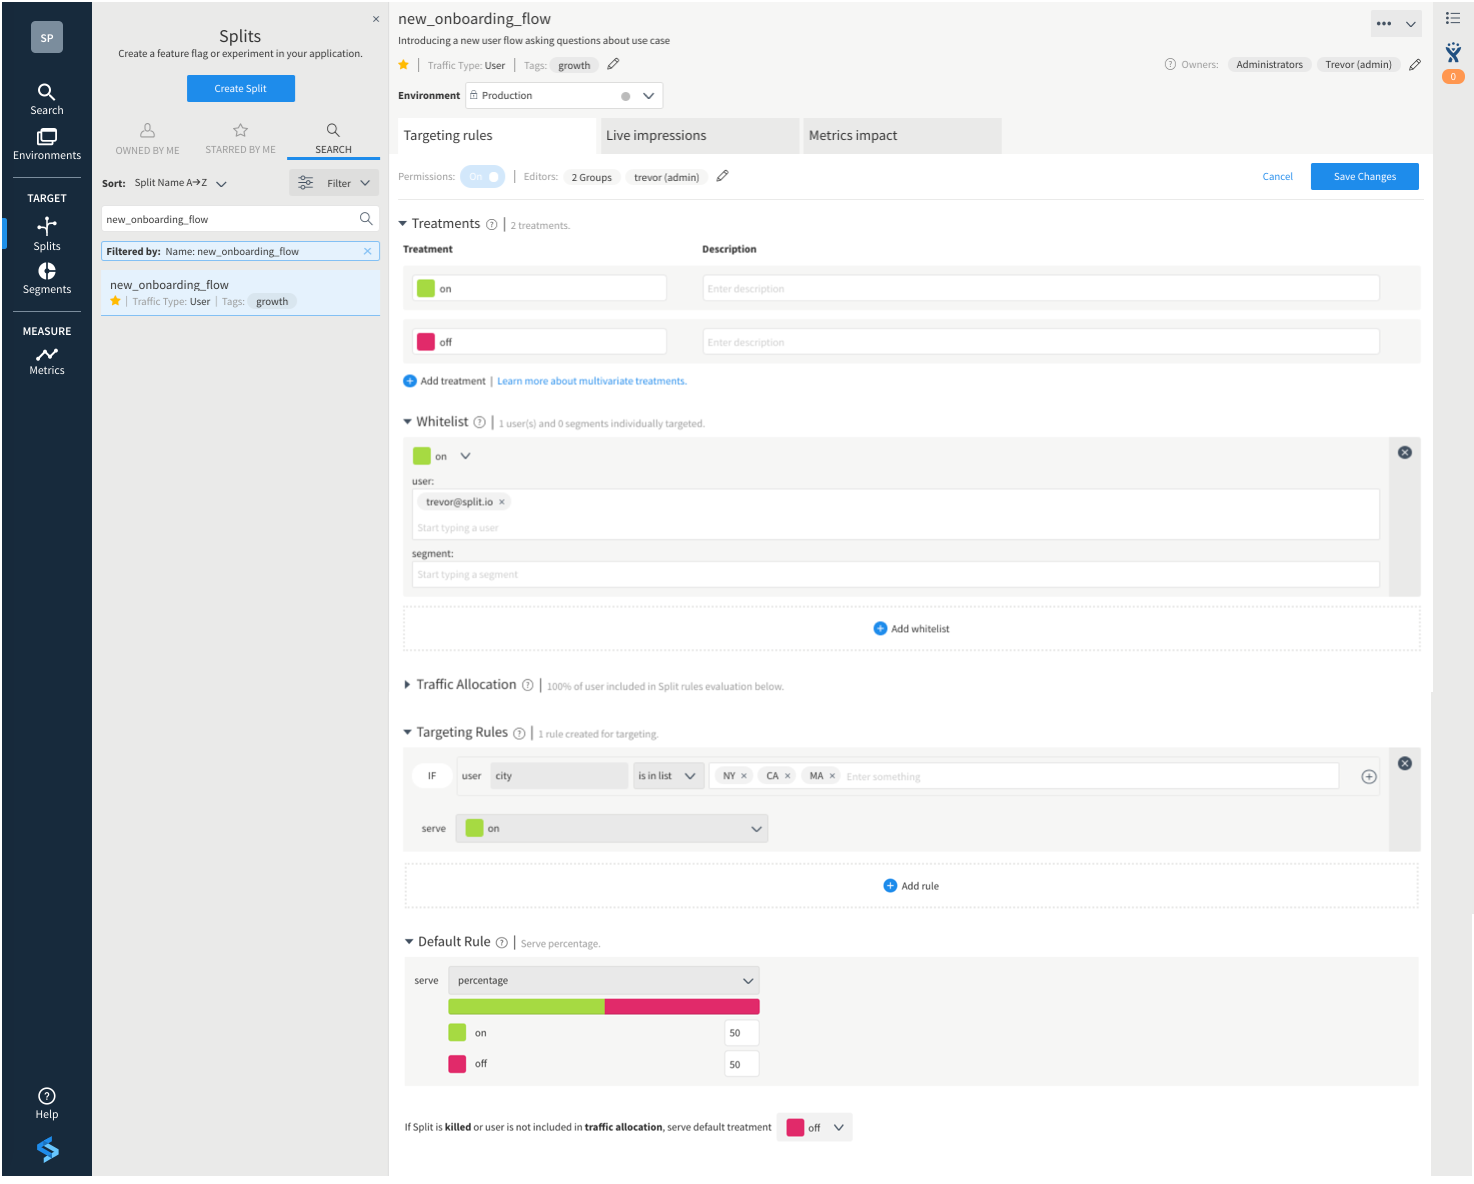Open the Filter dropdown
Image resolution: width=1474 pixels, height=1184 pixels.
point(334,183)
